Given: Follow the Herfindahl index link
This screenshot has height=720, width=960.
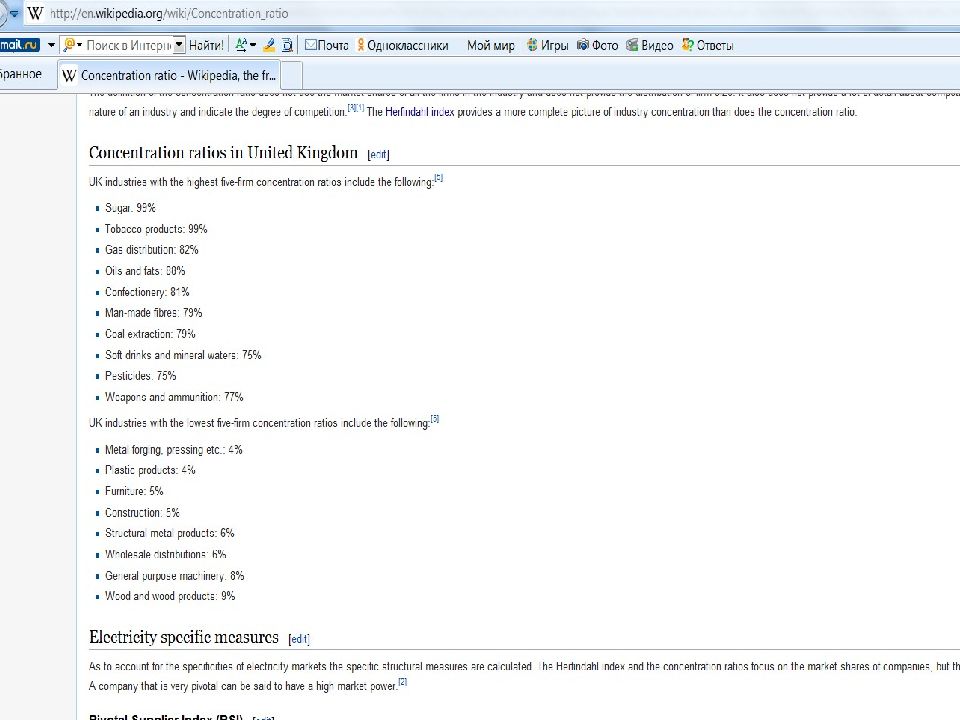Looking at the screenshot, I should (420, 111).
